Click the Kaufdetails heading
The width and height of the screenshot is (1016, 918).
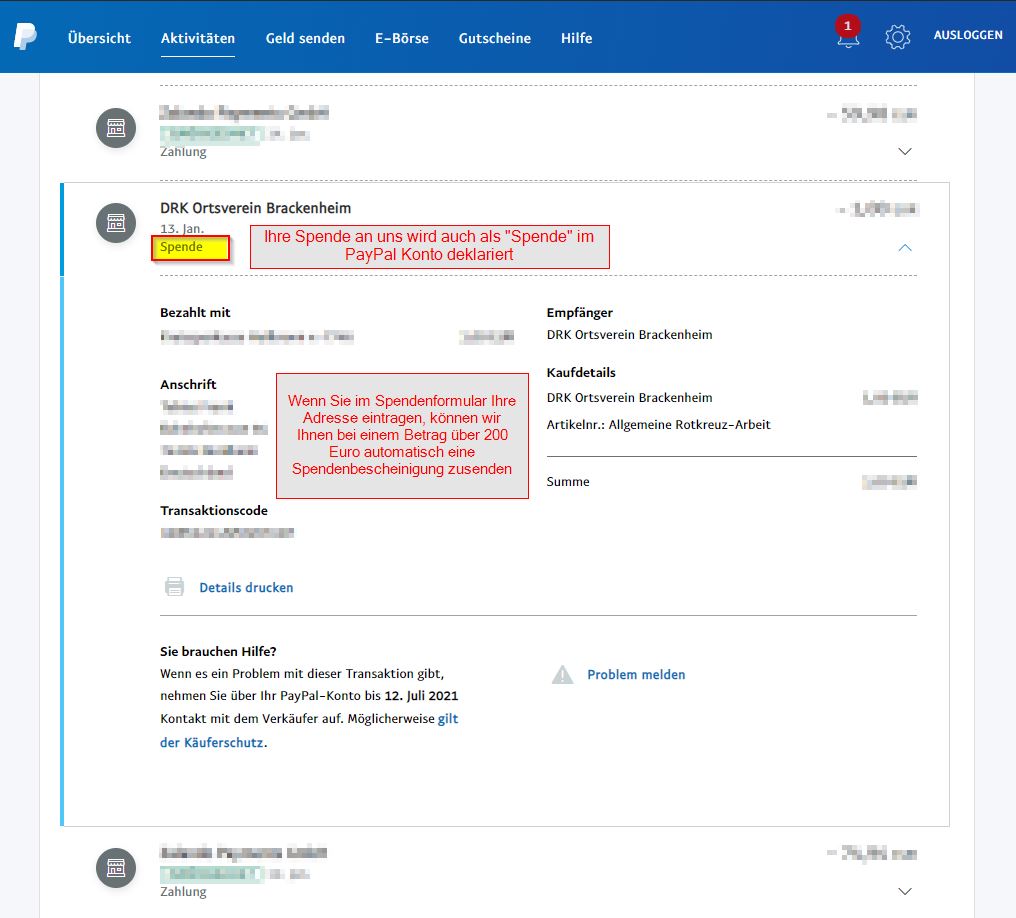(x=581, y=373)
